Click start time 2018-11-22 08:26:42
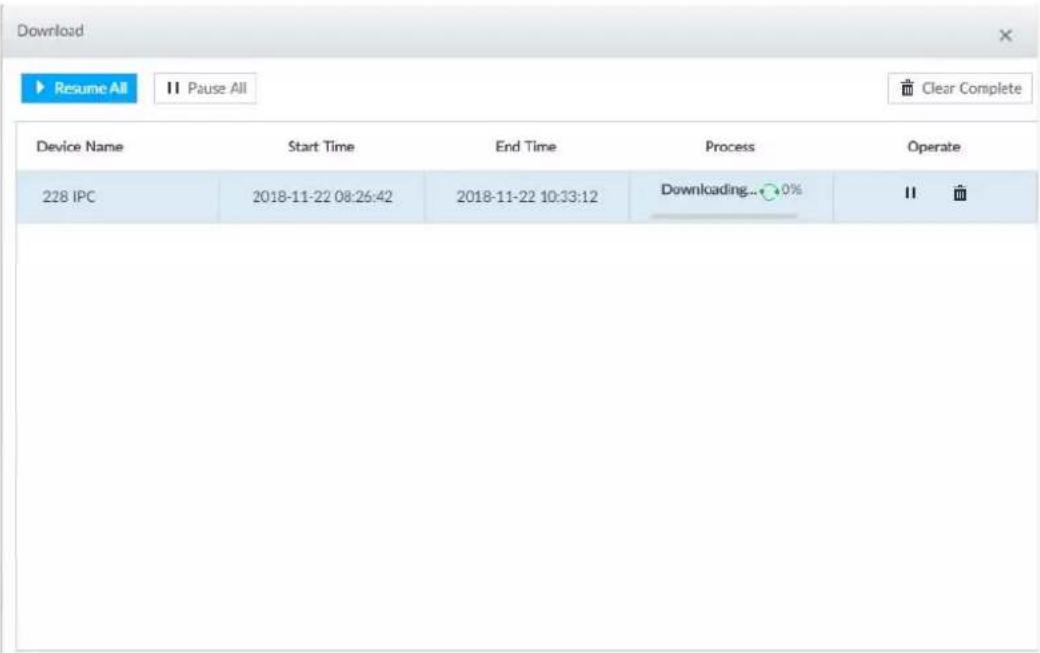The height and width of the screenshot is (653, 1040). [x=322, y=197]
